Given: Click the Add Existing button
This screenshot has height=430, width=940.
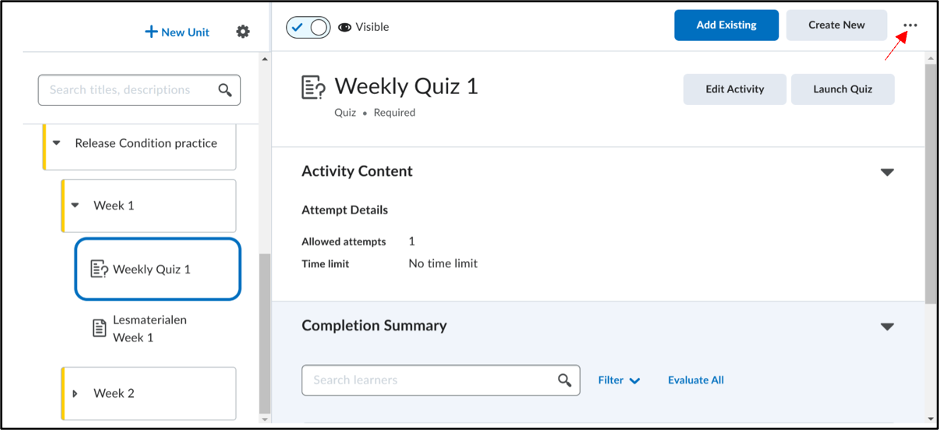Looking at the screenshot, I should pyautogui.click(x=727, y=25).
